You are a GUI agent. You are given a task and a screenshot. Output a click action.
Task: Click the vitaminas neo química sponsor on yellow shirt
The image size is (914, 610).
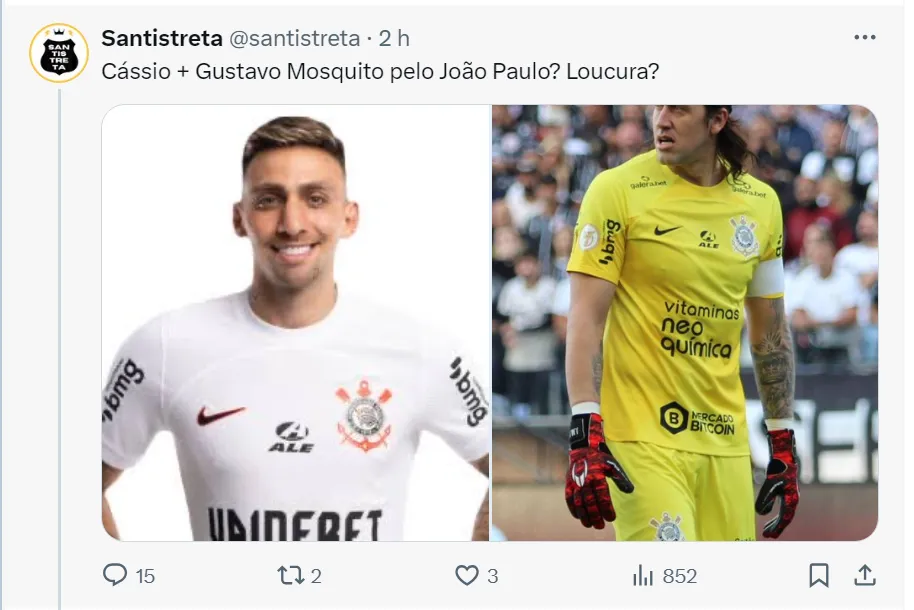click(698, 328)
